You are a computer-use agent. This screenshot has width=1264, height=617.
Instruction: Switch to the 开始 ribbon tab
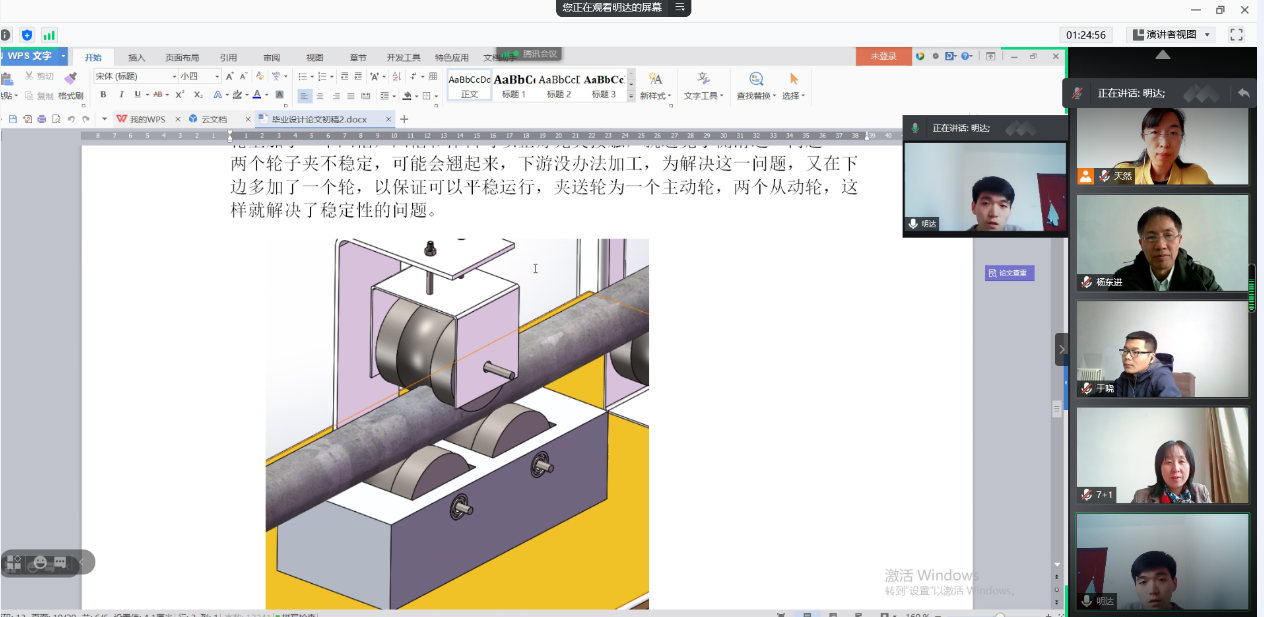coord(93,58)
